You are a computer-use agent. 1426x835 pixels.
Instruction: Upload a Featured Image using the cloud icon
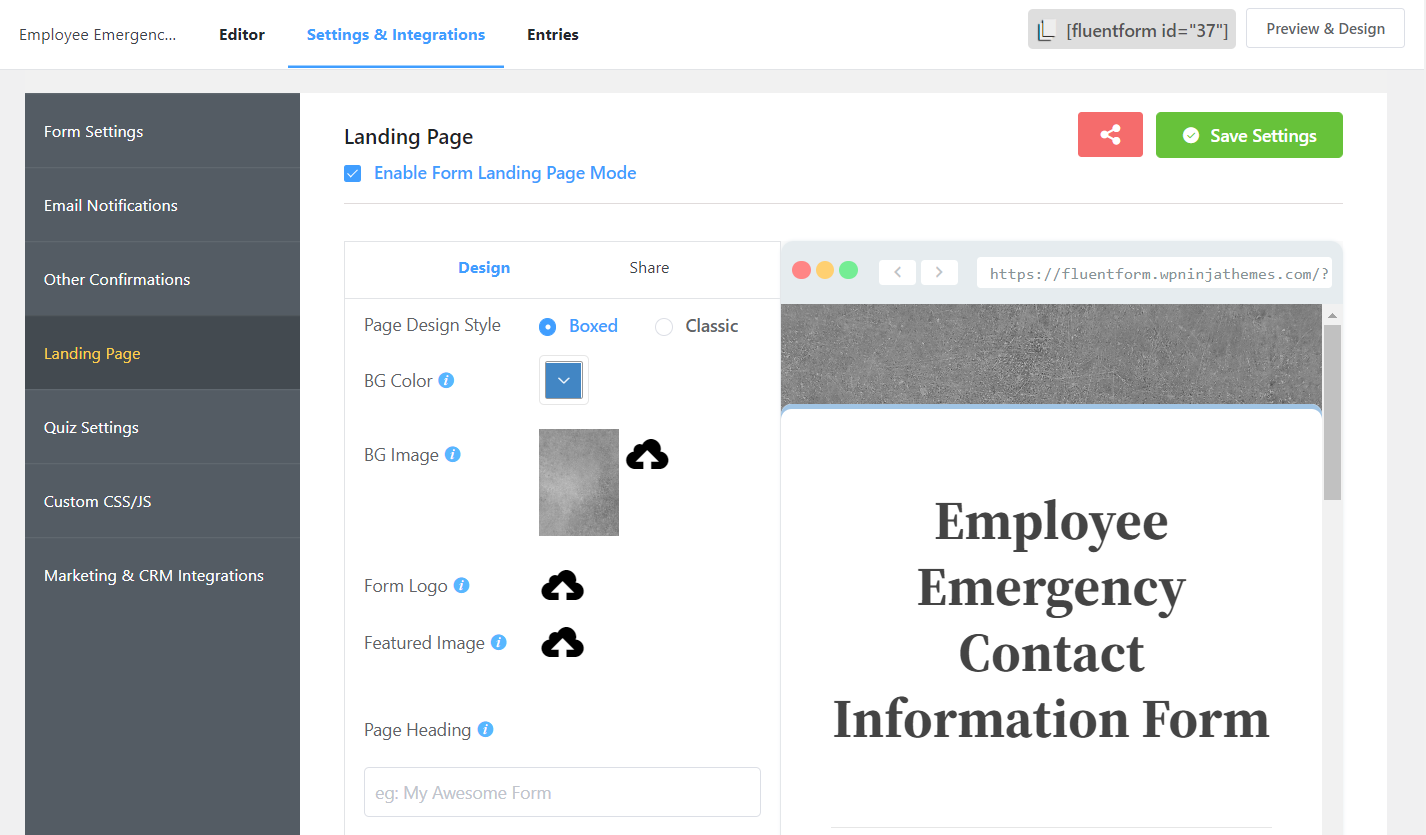point(562,643)
